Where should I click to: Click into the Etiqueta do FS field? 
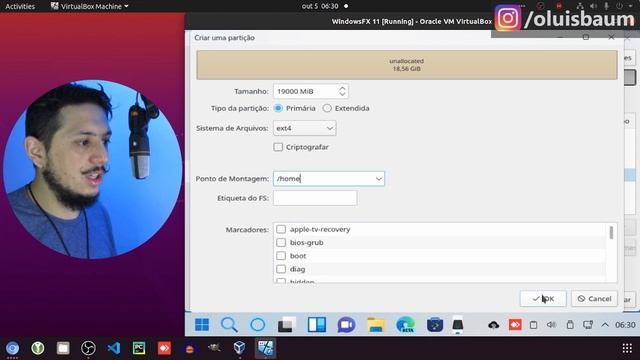coord(315,198)
